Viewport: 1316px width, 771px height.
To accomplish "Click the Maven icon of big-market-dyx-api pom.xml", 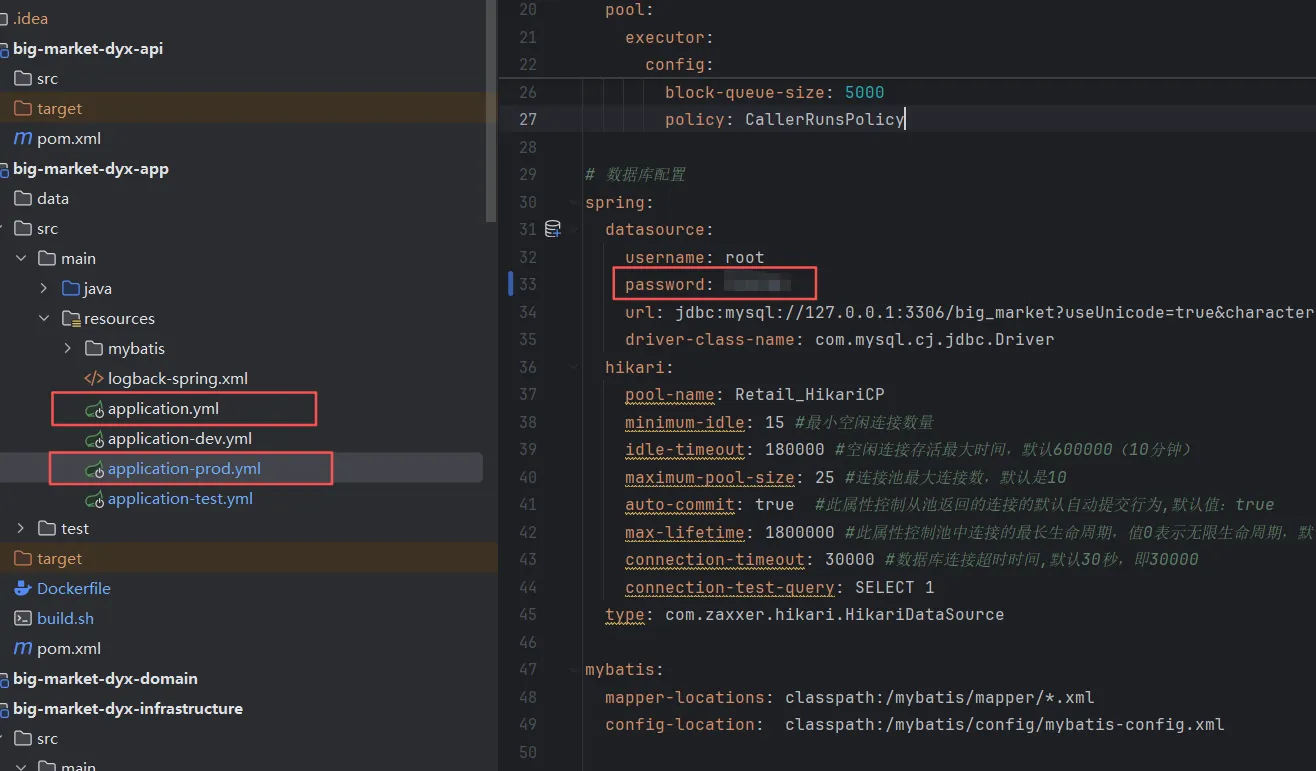I will coord(22,138).
